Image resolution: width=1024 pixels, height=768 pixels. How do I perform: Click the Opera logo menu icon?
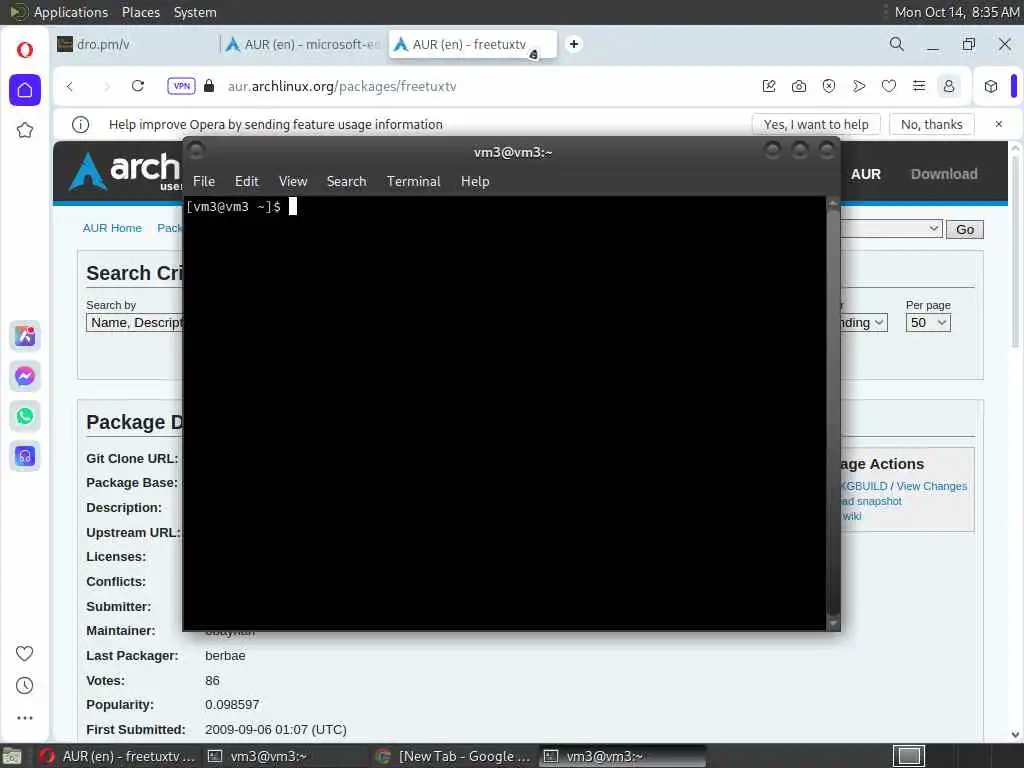25,50
